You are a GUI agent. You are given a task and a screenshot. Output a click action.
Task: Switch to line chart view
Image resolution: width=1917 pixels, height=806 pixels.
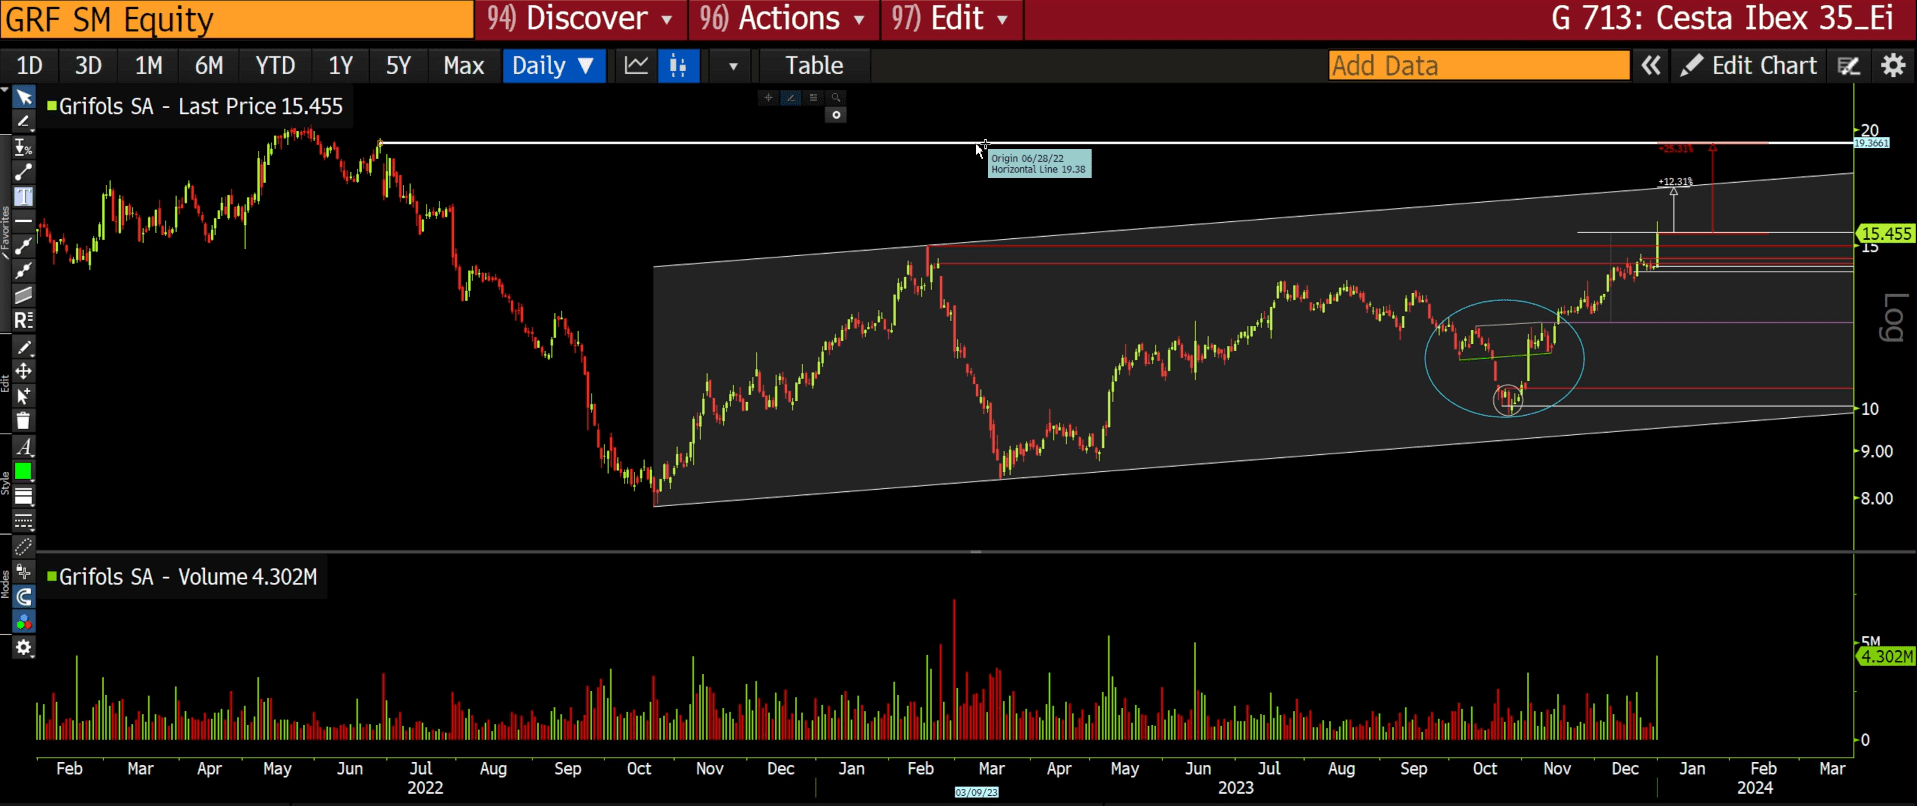636,66
